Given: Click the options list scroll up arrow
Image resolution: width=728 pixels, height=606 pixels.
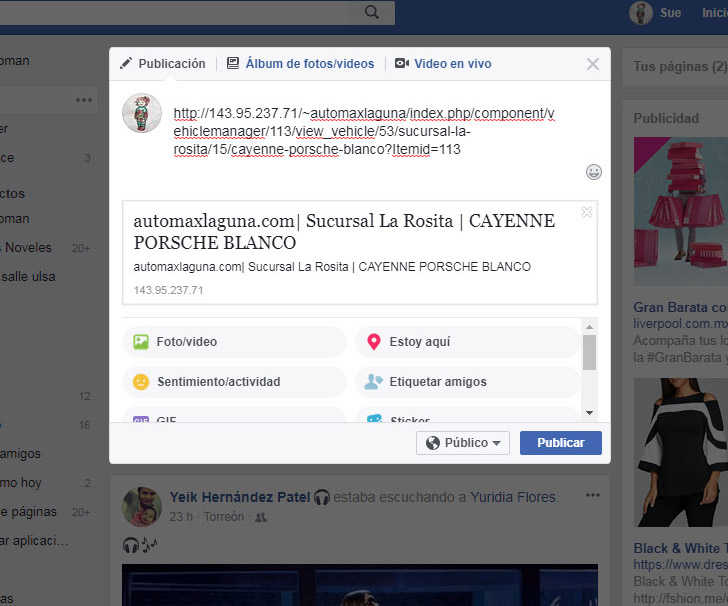Looking at the screenshot, I should 589,327.
